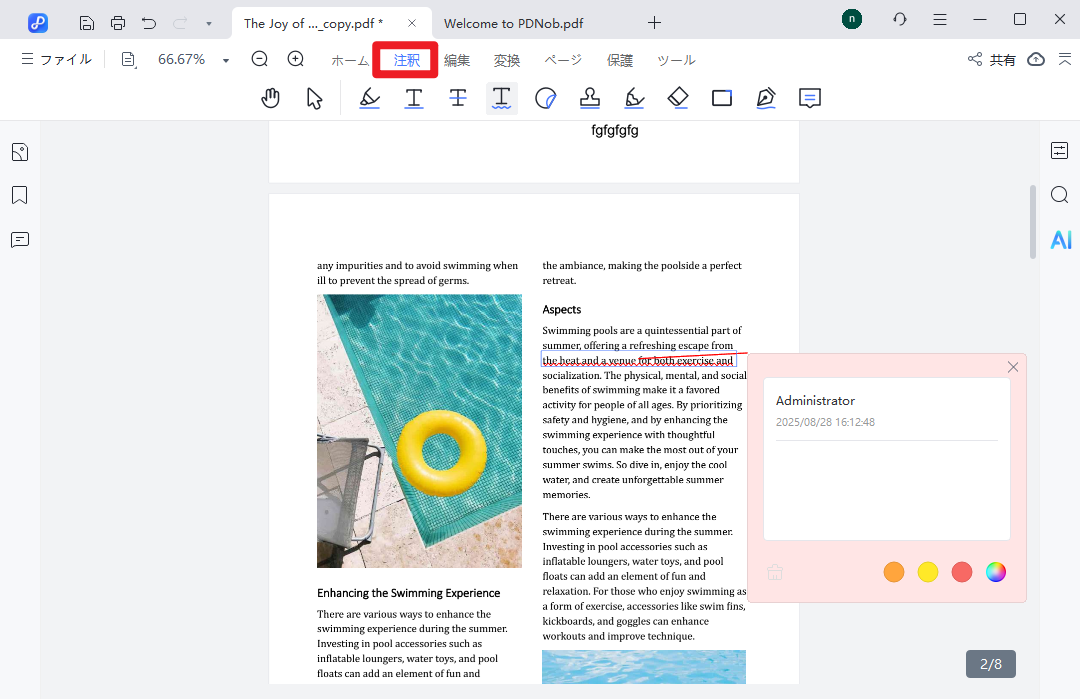Screen dimensions: 1080x699
Task: Open the 保護 tab
Action: pos(620,60)
